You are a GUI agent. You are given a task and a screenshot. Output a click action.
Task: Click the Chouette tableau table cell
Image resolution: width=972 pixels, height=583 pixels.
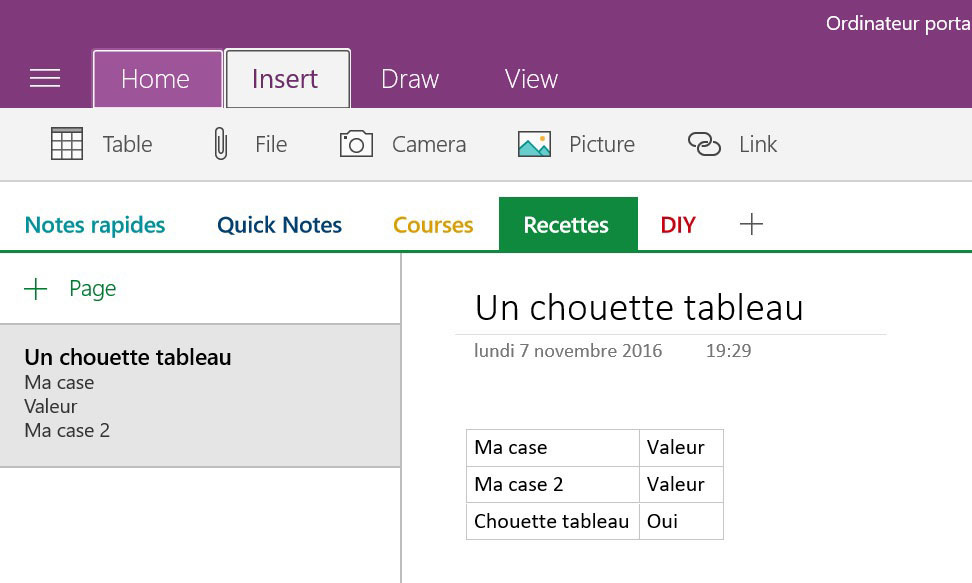(552, 521)
